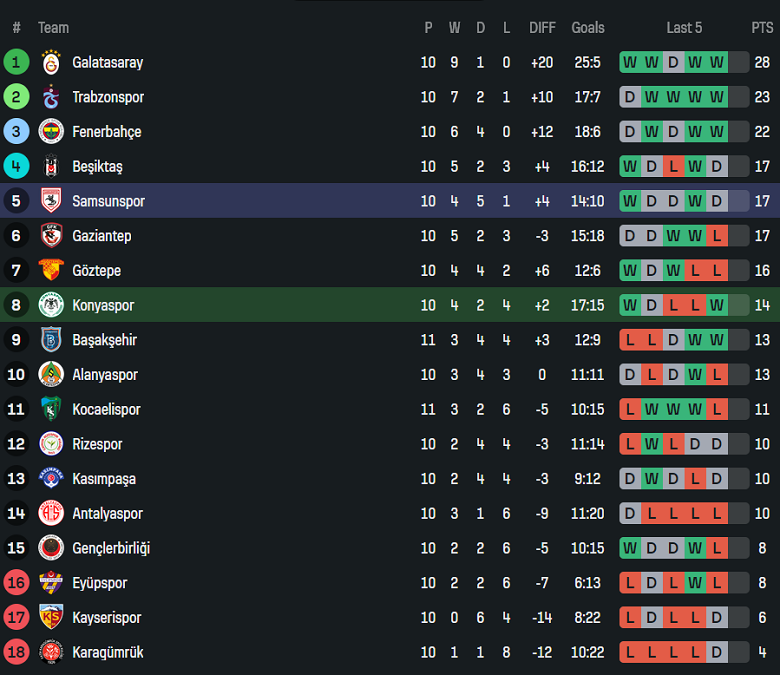Click the Fenerbahçe club badge
The image size is (780, 675).
point(51,132)
